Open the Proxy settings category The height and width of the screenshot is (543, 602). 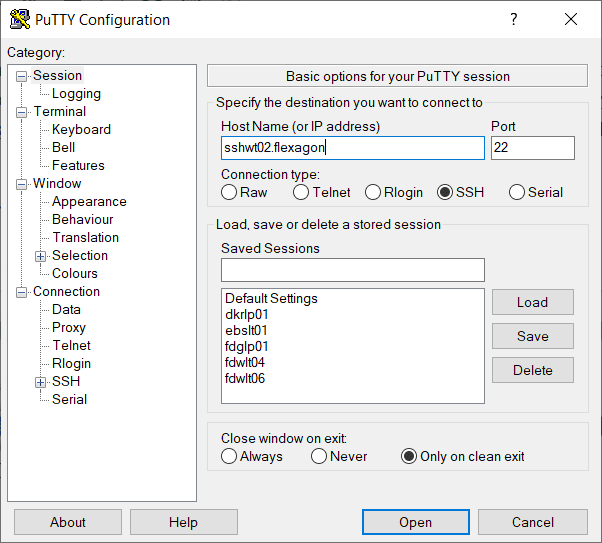(69, 328)
